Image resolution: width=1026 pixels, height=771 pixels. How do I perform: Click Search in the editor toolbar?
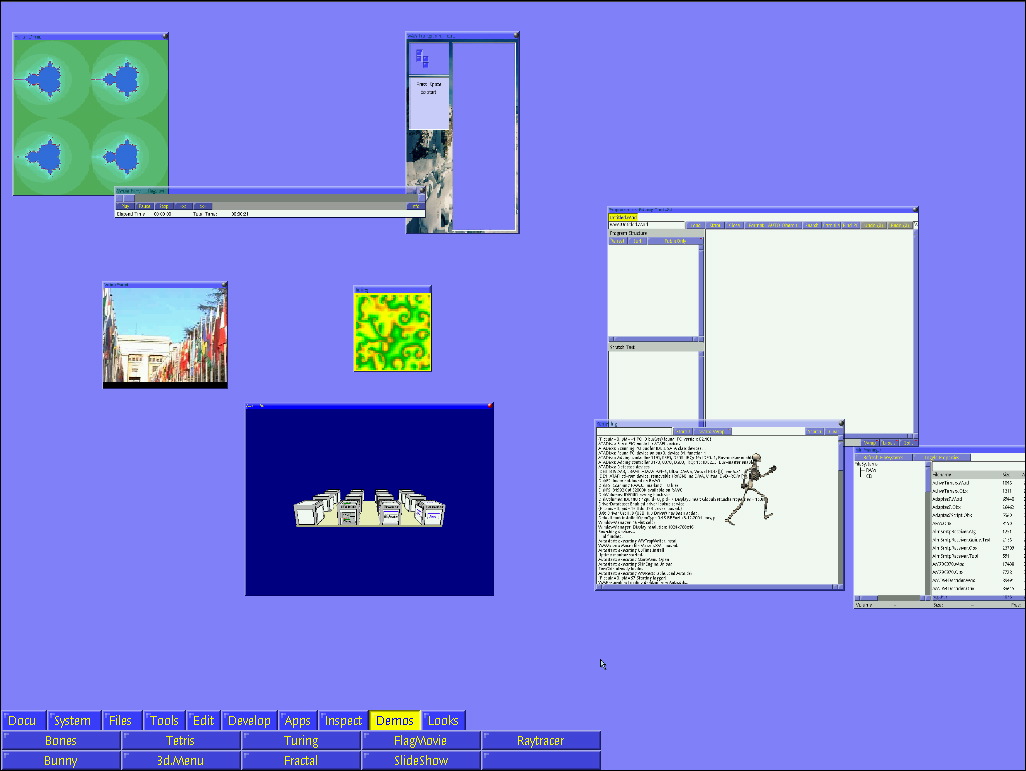(x=812, y=225)
